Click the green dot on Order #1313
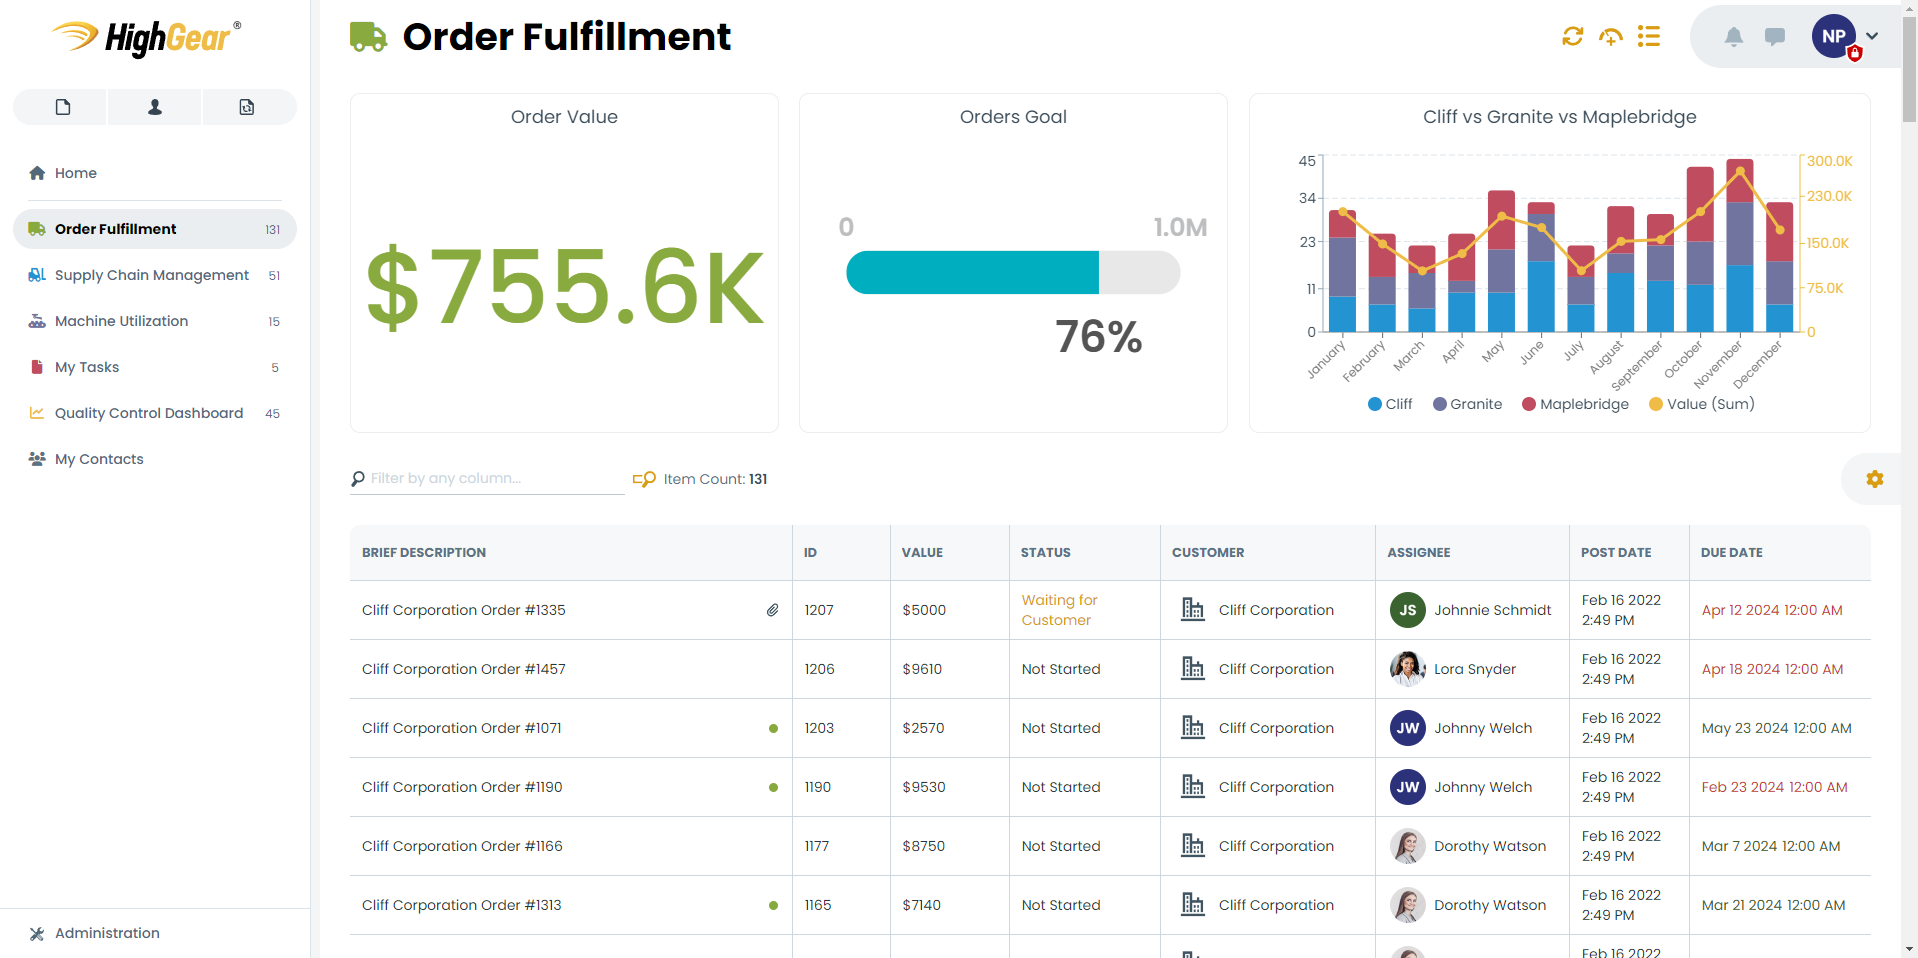This screenshot has height=958, width=1918. click(x=773, y=905)
